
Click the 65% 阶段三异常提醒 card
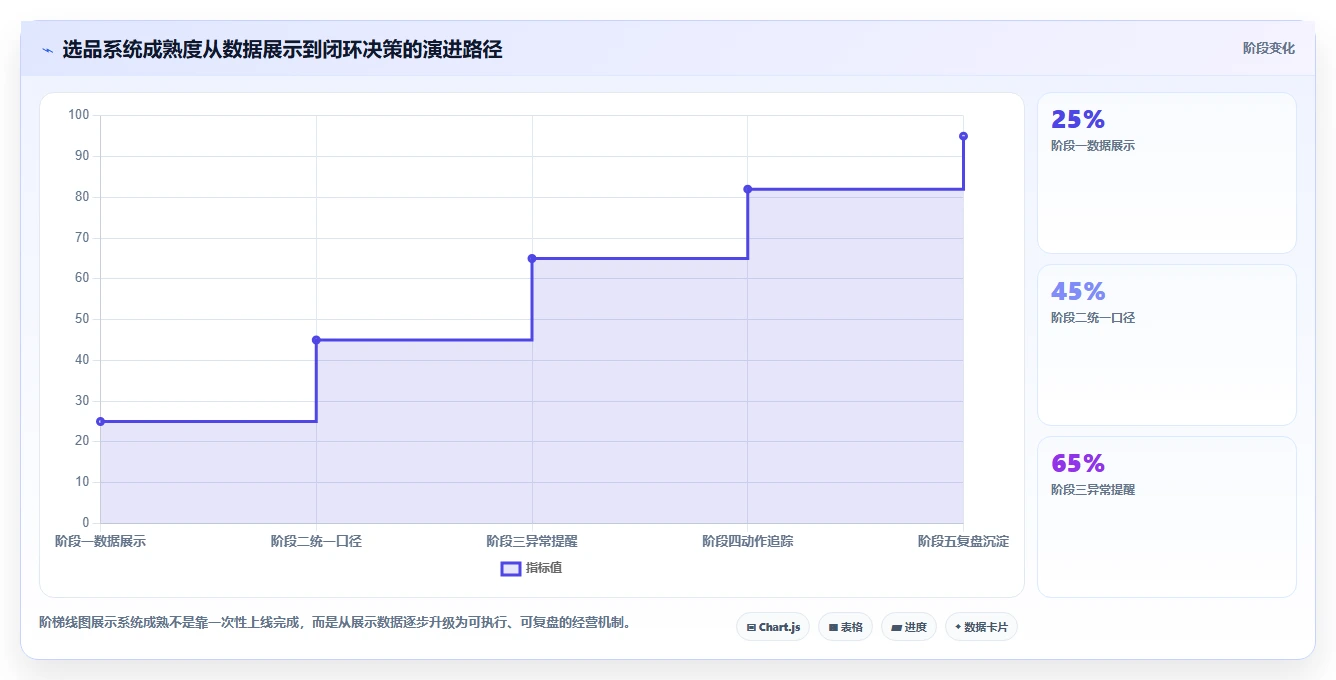1166,517
